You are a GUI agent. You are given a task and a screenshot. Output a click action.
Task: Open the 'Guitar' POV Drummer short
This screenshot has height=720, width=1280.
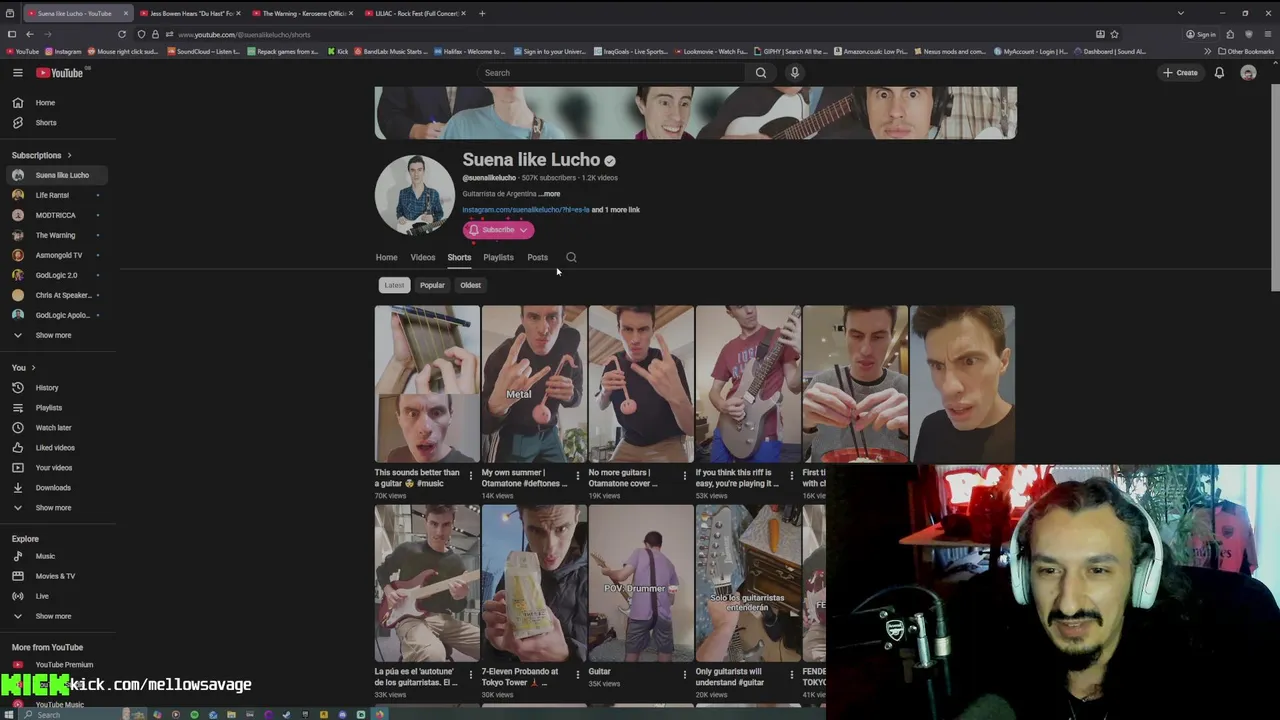click(641, 583)
